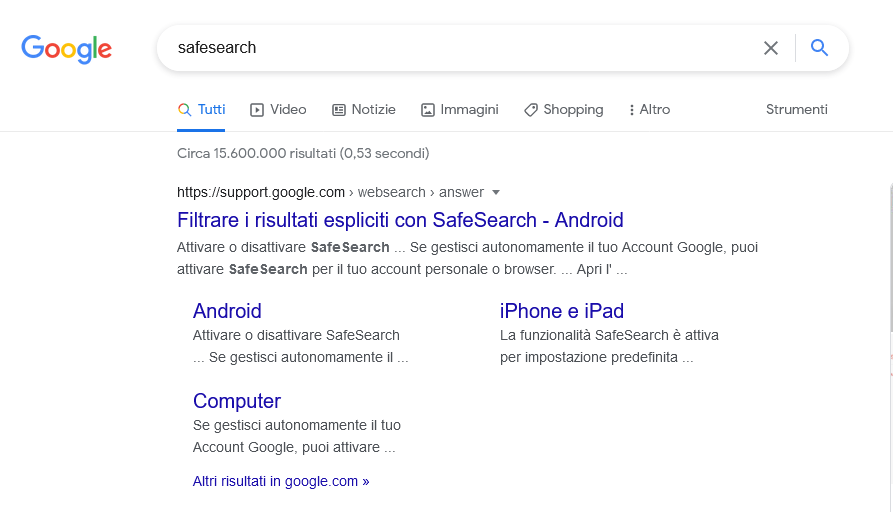
Task: Select the Tutti tab
Action: tap(201, 109)
